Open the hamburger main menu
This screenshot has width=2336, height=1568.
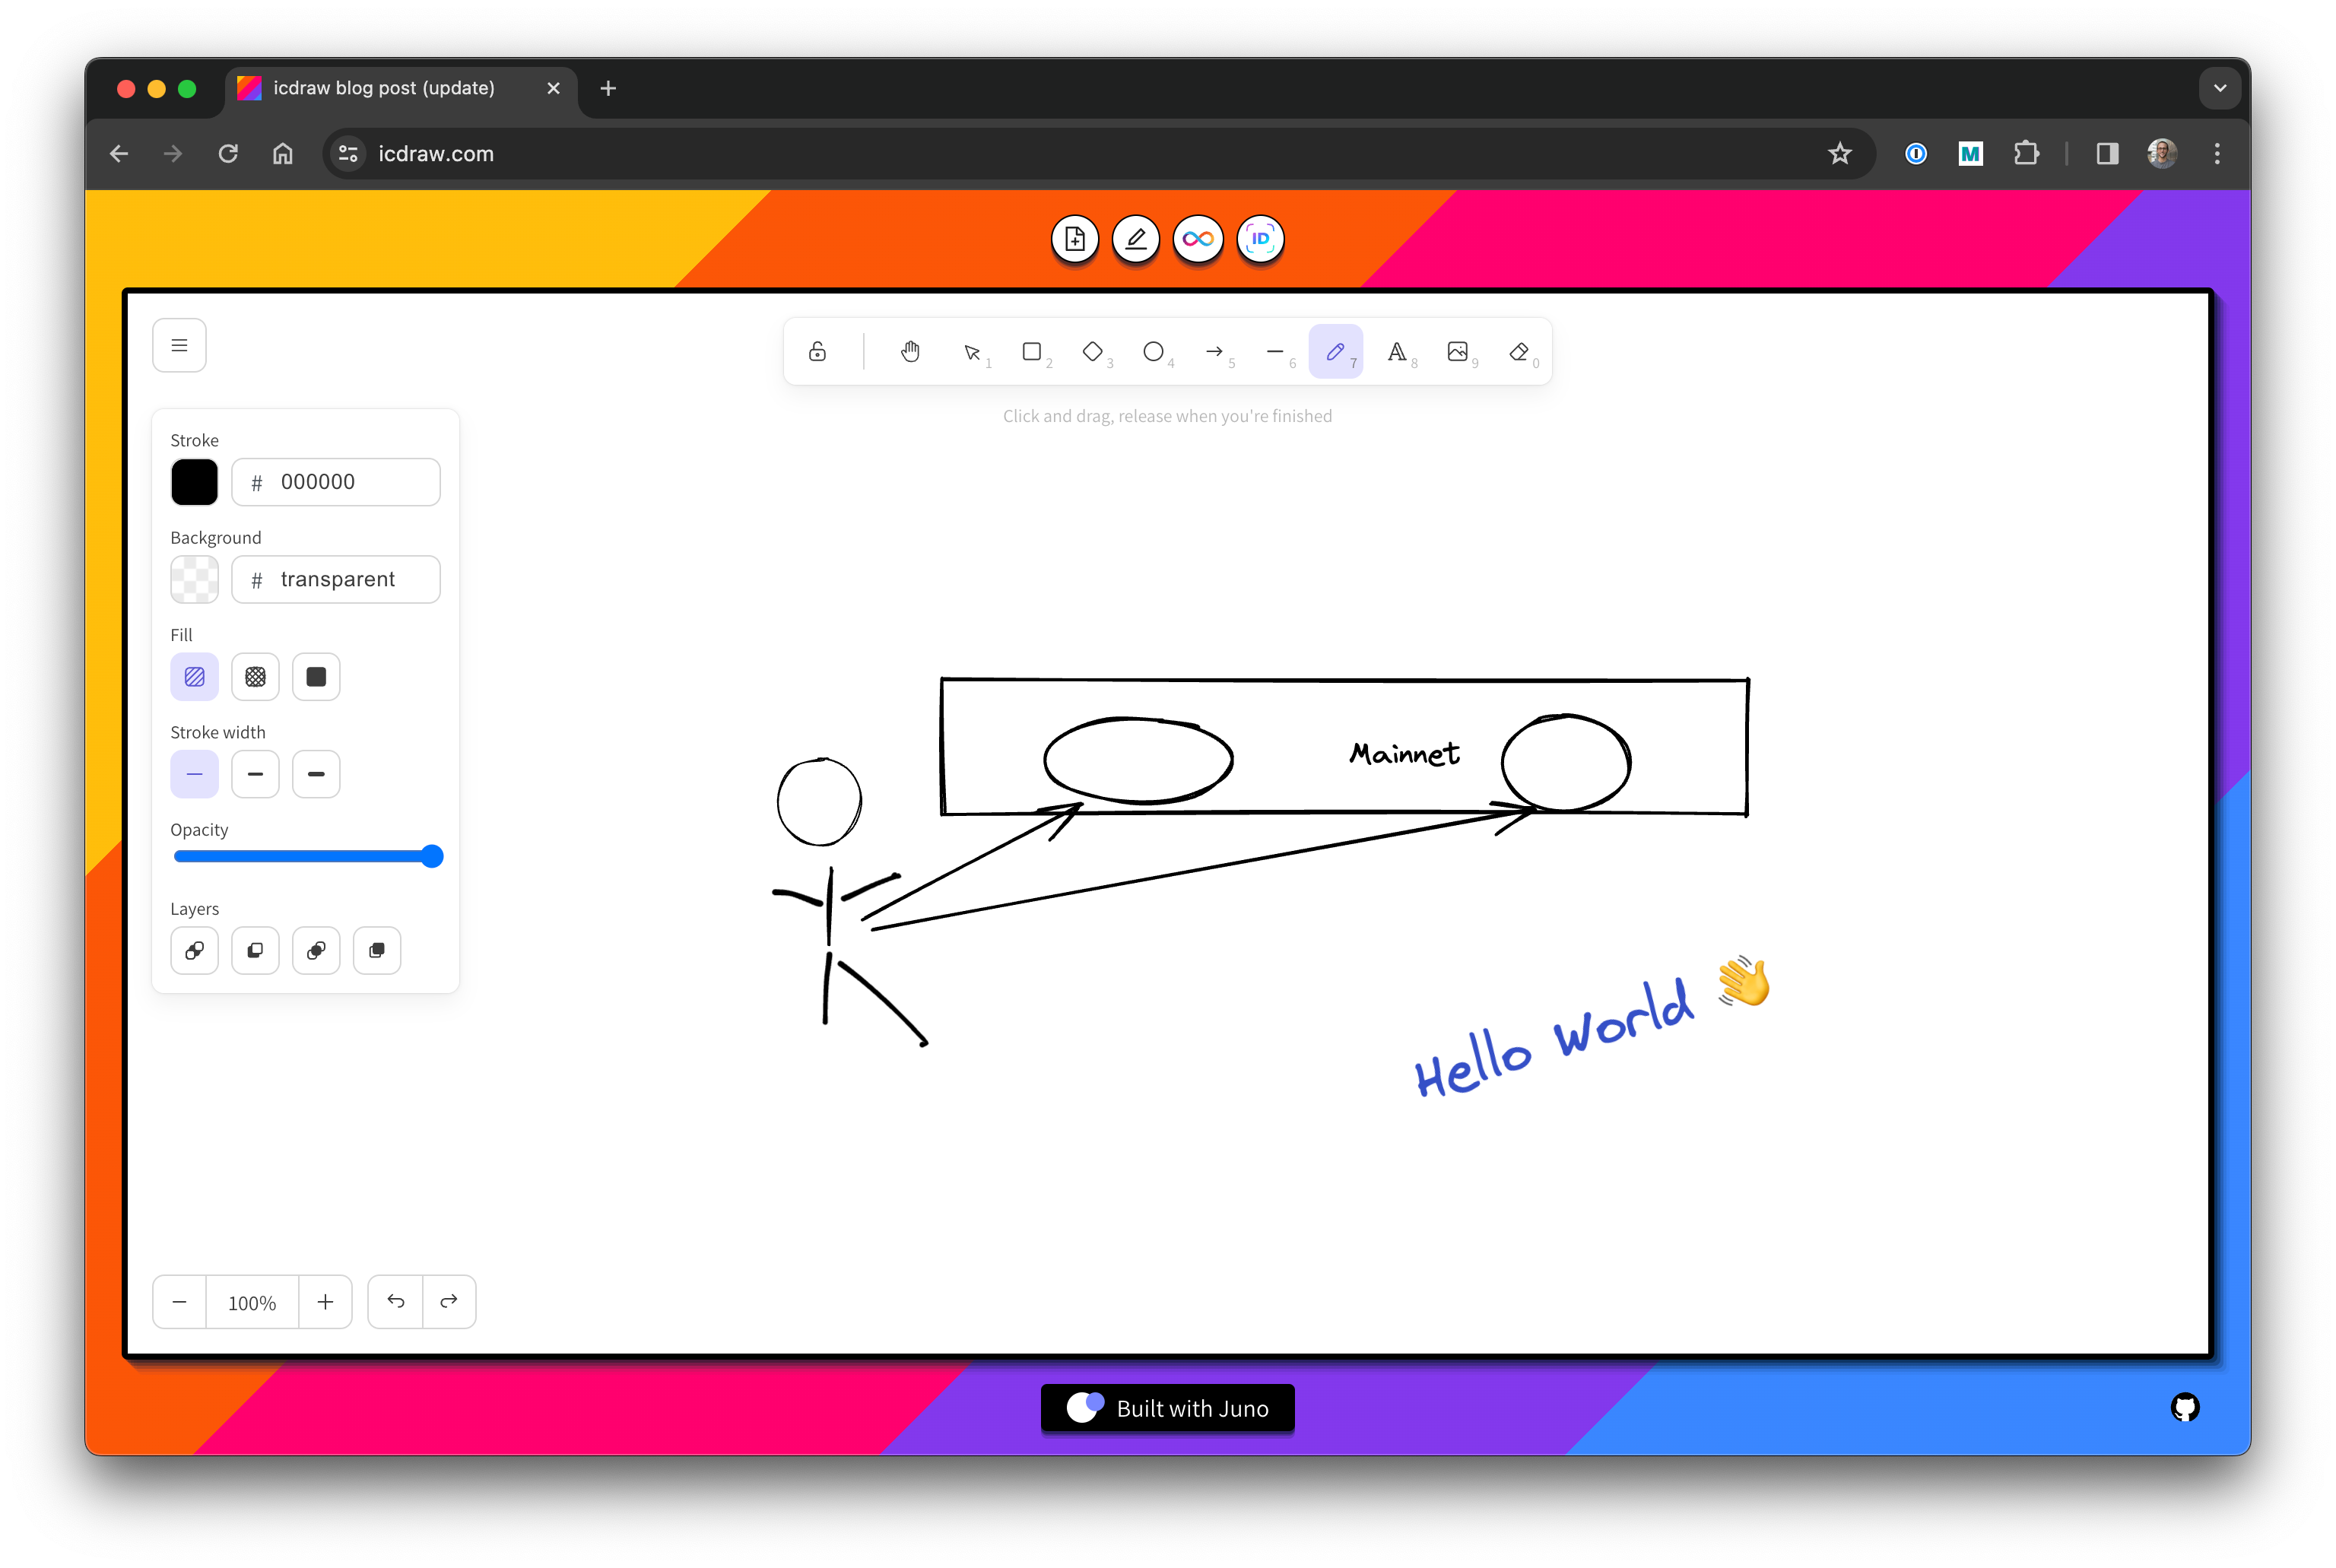pyautogui.click(x=179, y=346)
